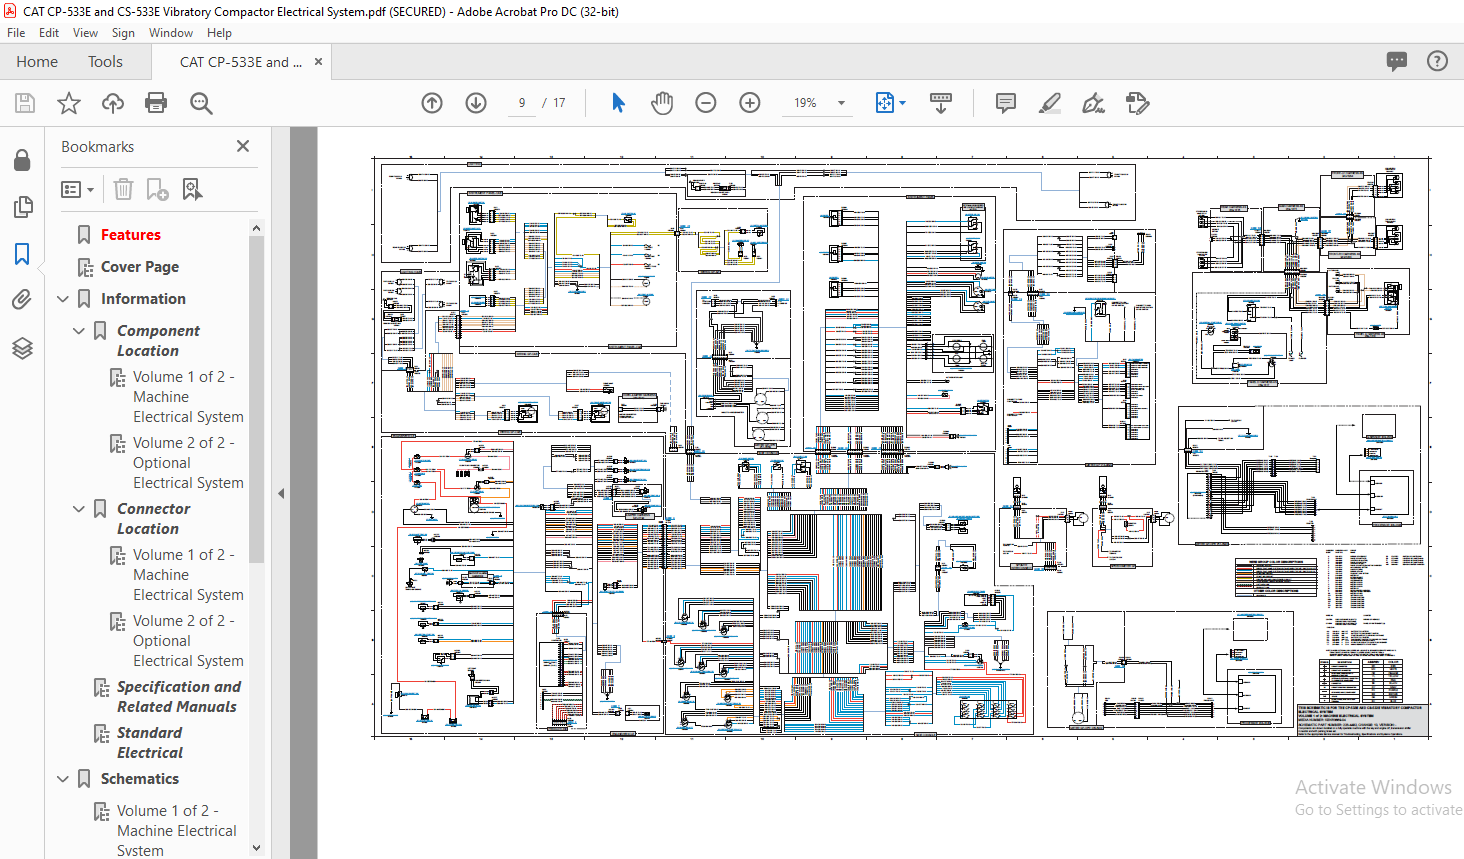The height and width of the screenshot is (859, 1464).
Task: Add the document to starred favorites
Action: (69, 103)
